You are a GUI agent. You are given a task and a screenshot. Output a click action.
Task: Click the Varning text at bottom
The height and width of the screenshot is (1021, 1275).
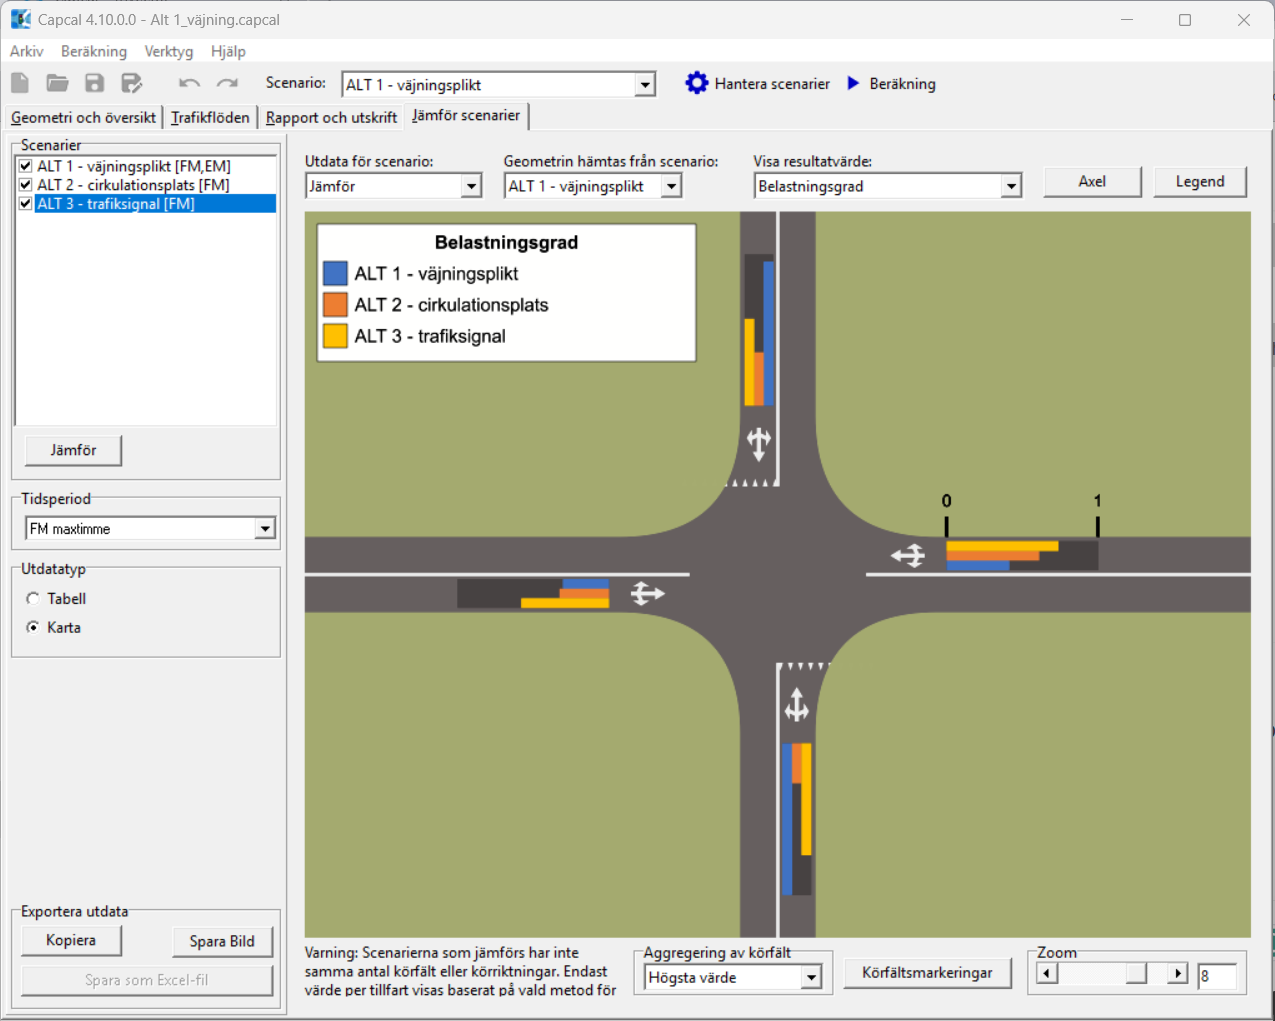(x=461, y=971)
